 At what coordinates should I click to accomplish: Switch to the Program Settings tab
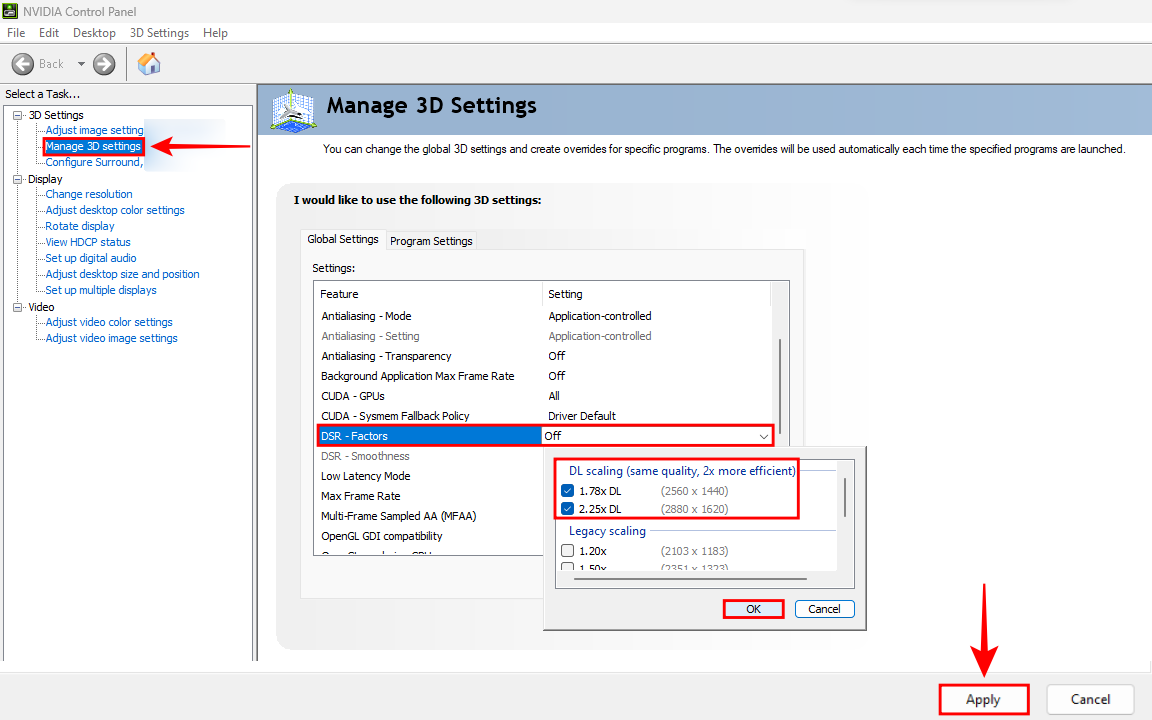[431, 241]
